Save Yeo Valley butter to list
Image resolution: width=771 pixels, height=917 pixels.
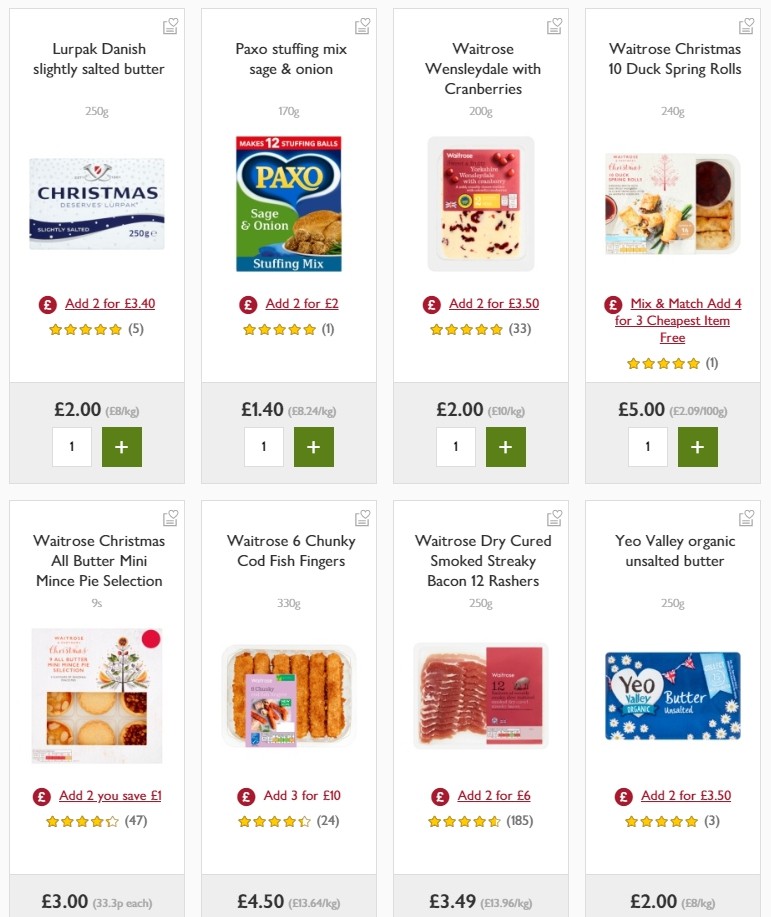click(746, 518)
